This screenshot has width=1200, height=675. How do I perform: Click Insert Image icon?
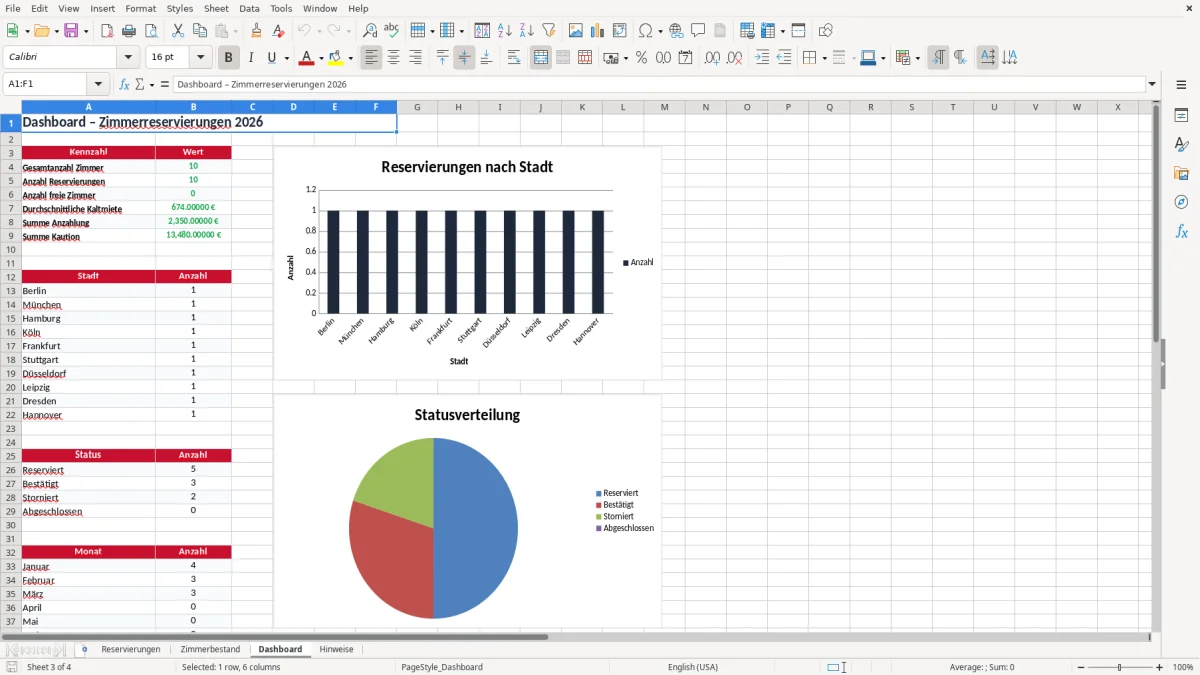(x=576, y=31)
